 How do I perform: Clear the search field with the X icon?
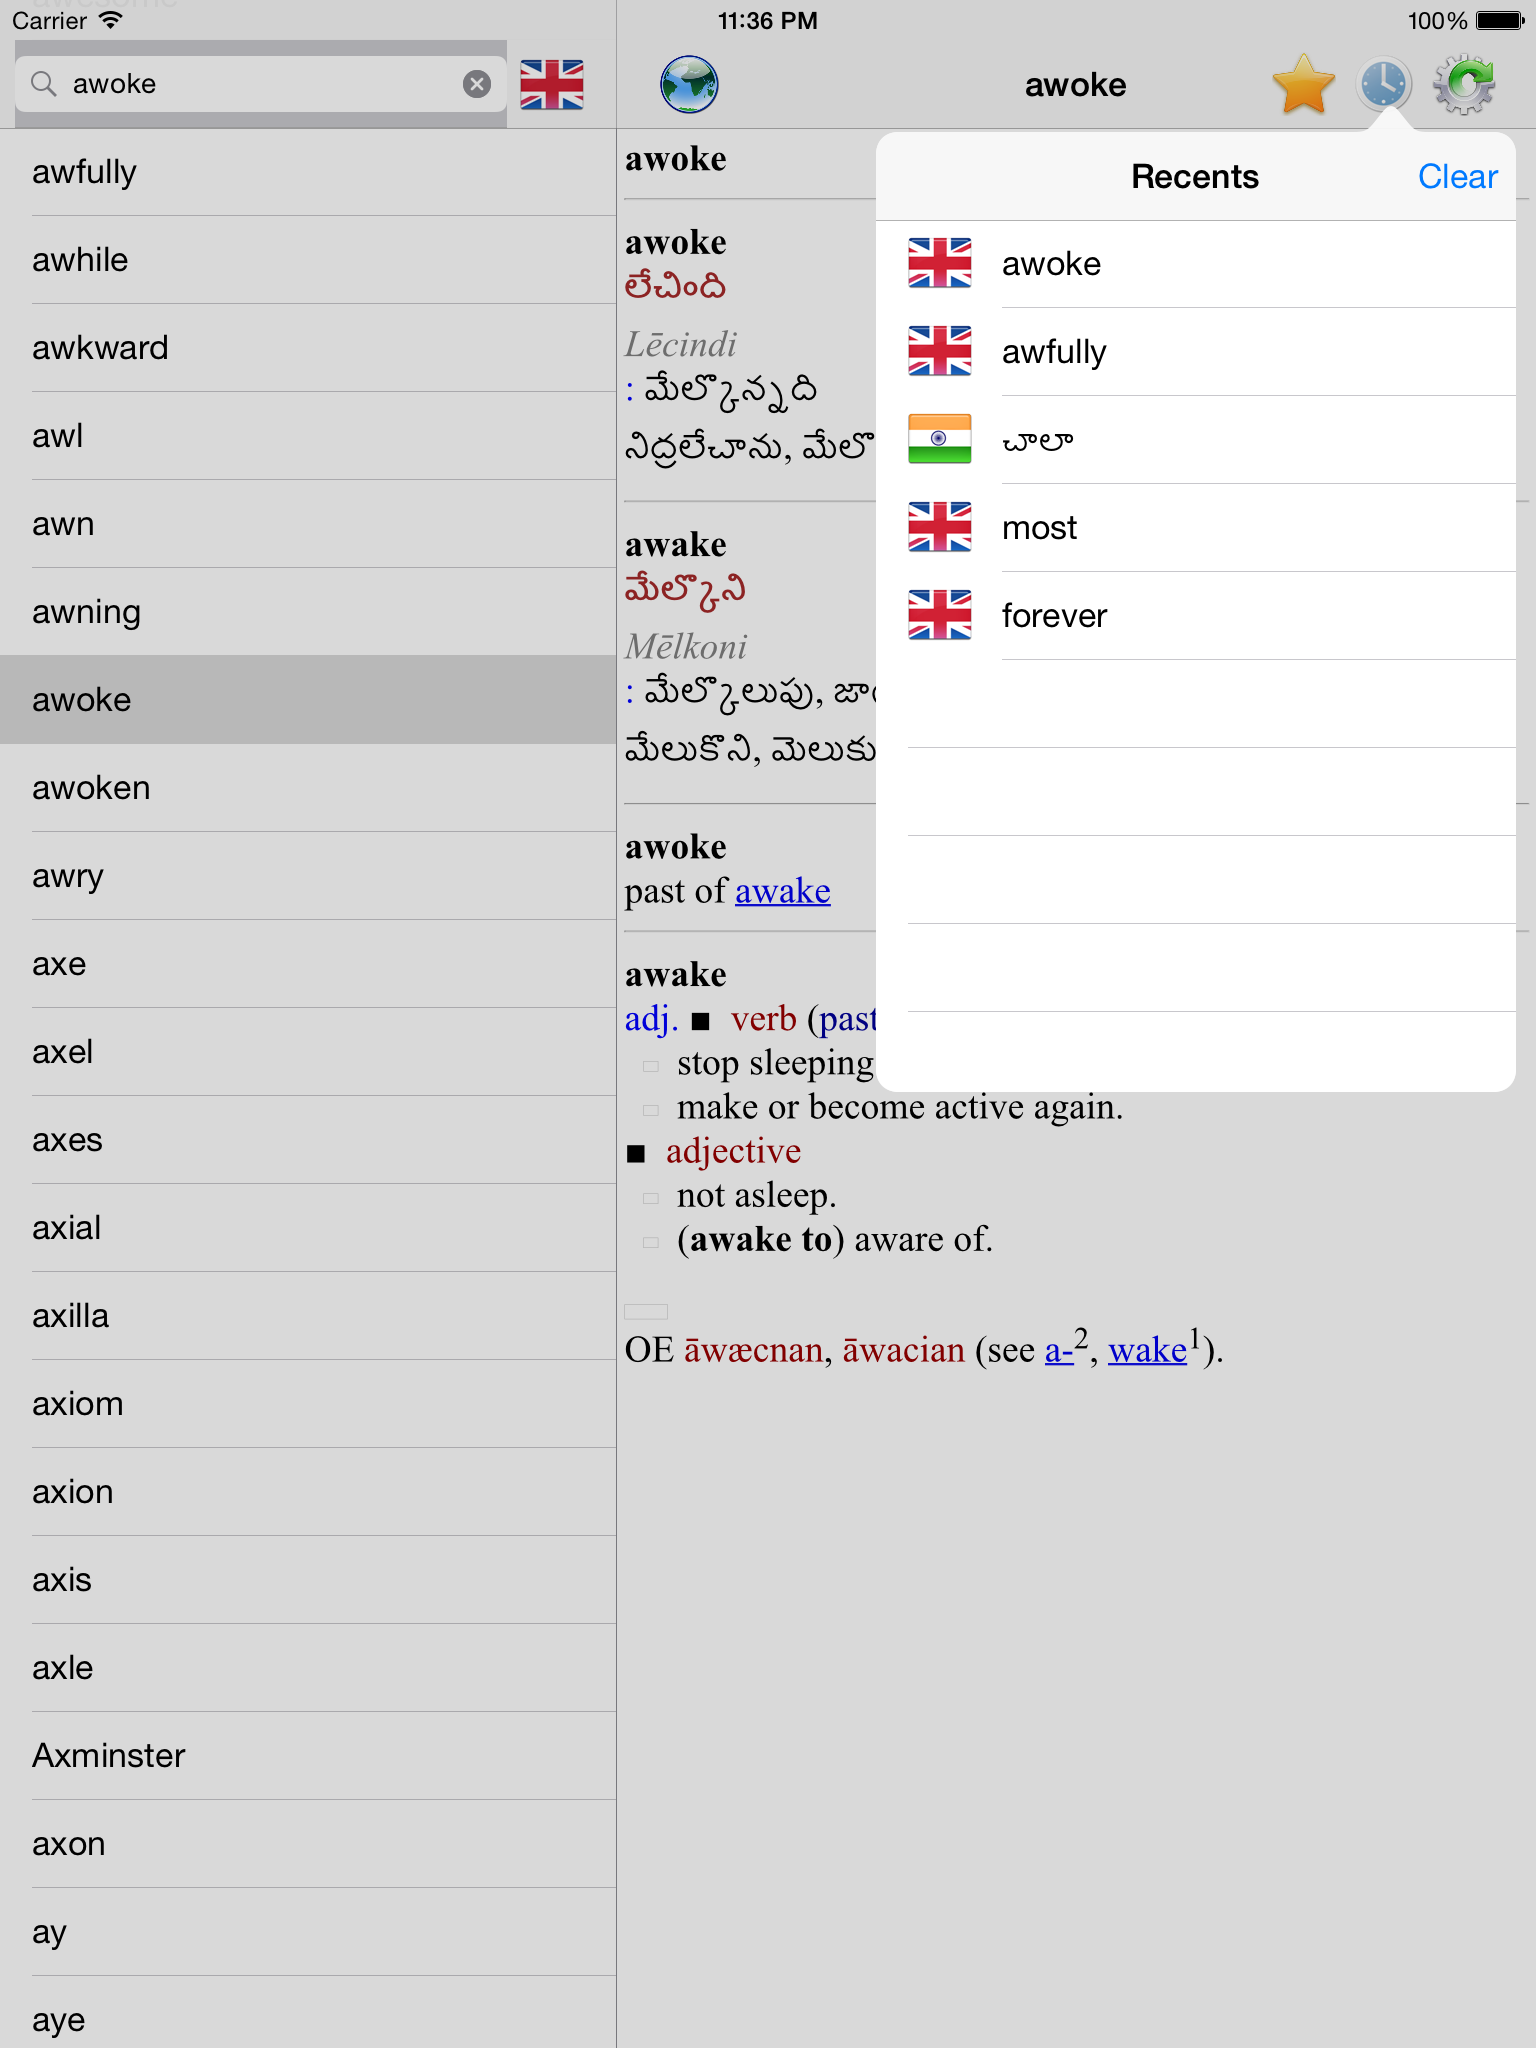tap(477, 84)
